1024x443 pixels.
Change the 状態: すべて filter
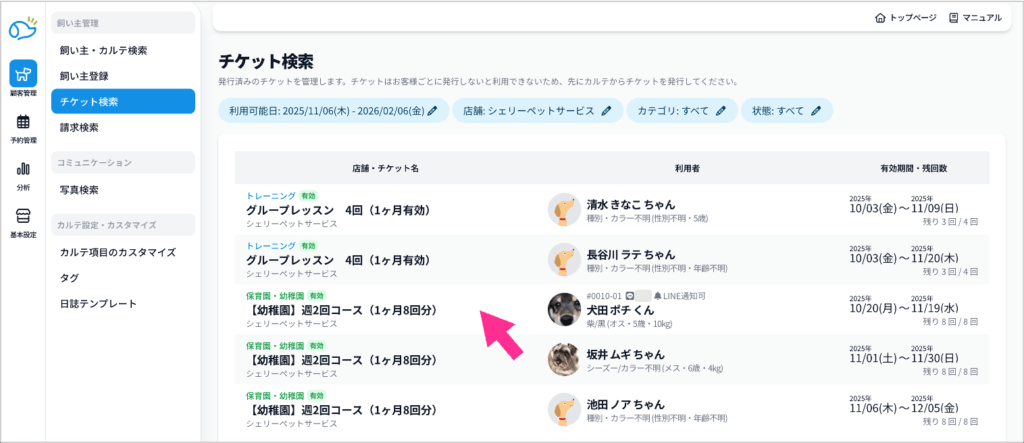point(787,111)
